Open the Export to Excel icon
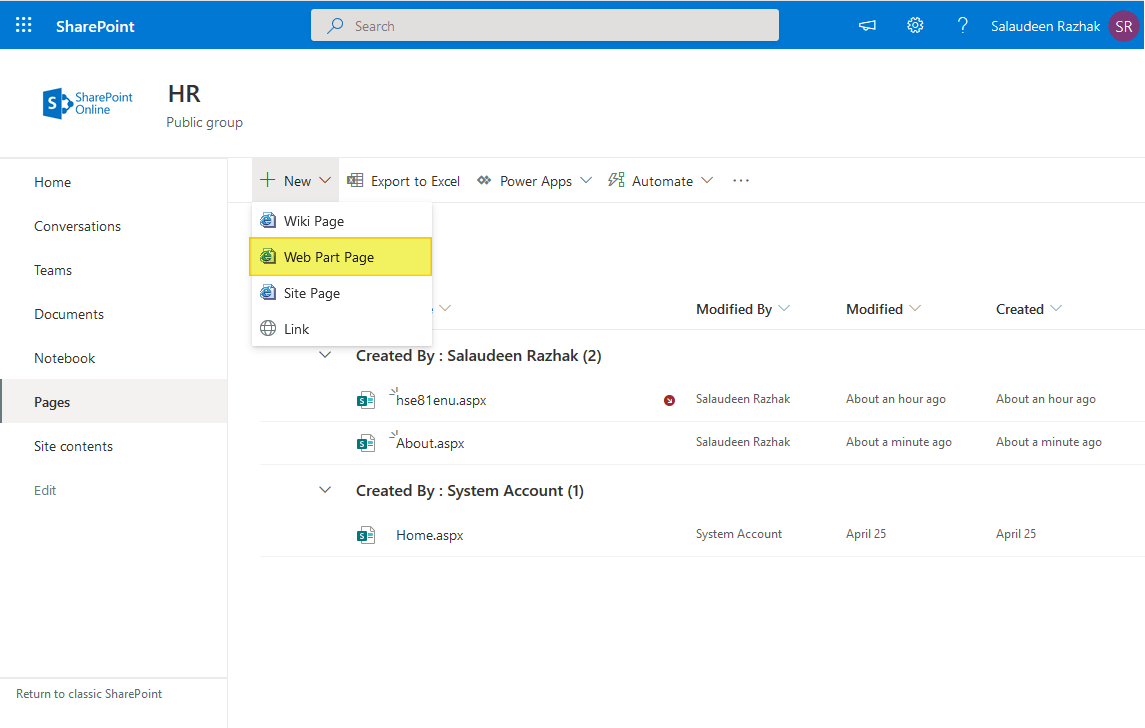The height and width of the screenshot is (728, 1145). 355,180
